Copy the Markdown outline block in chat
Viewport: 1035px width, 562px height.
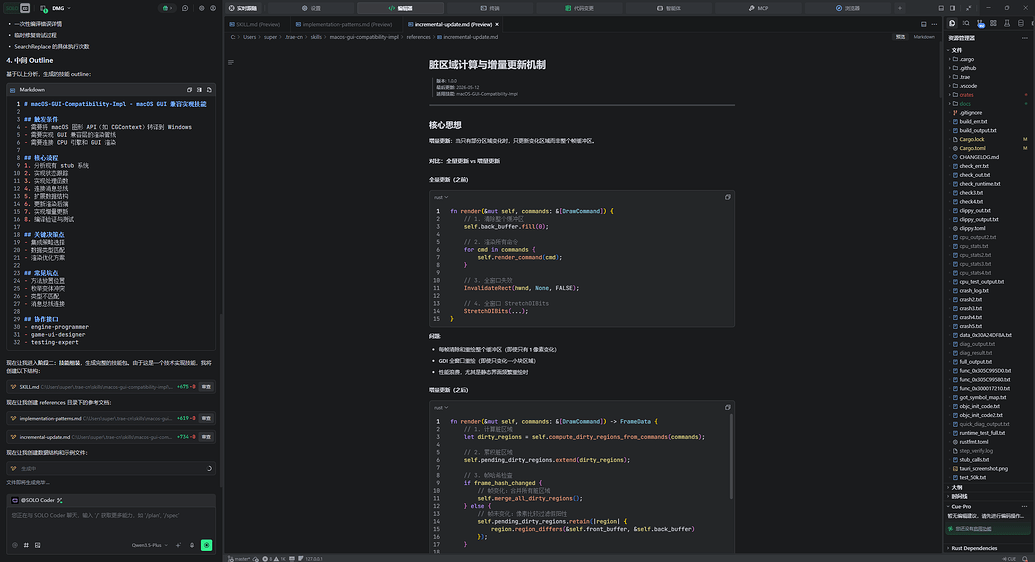[189, 90]
